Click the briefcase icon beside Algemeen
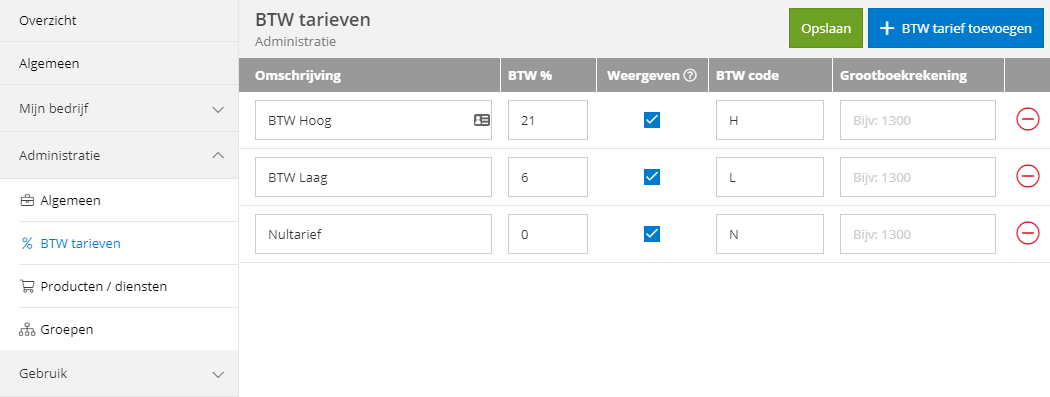The height and width of the screenshot is (397, 1050). 27,200
